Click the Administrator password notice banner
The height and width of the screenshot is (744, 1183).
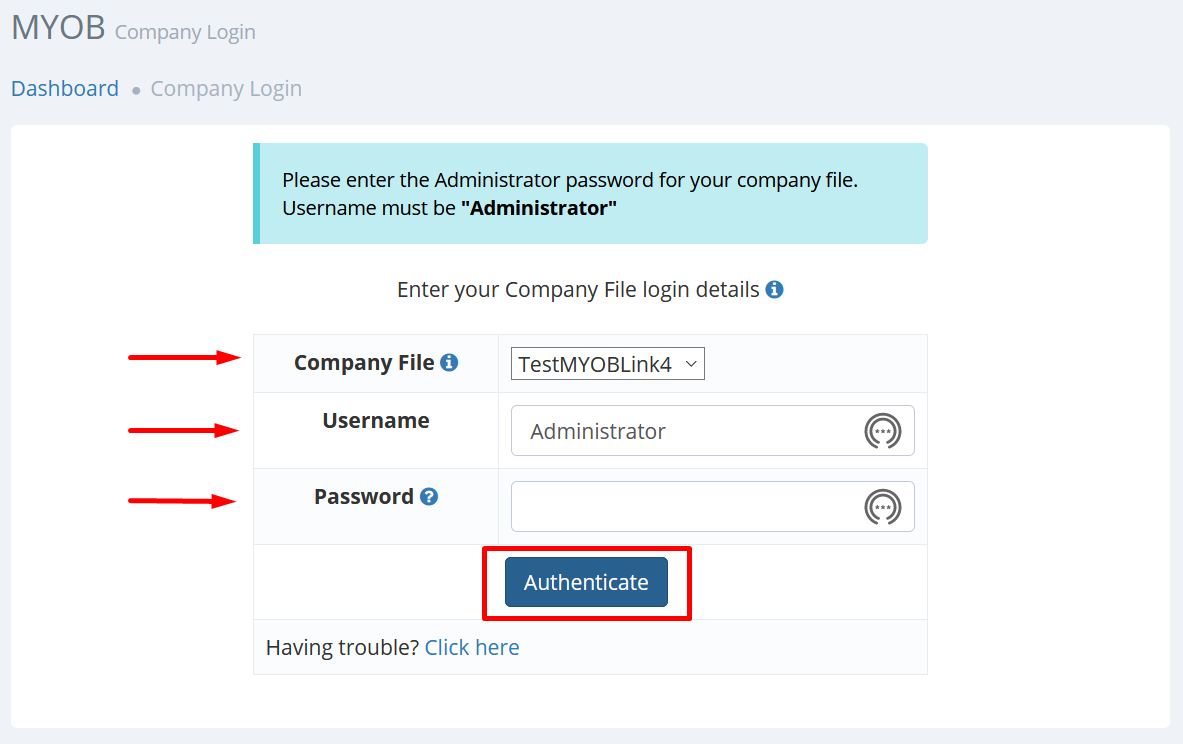[590, 194]
